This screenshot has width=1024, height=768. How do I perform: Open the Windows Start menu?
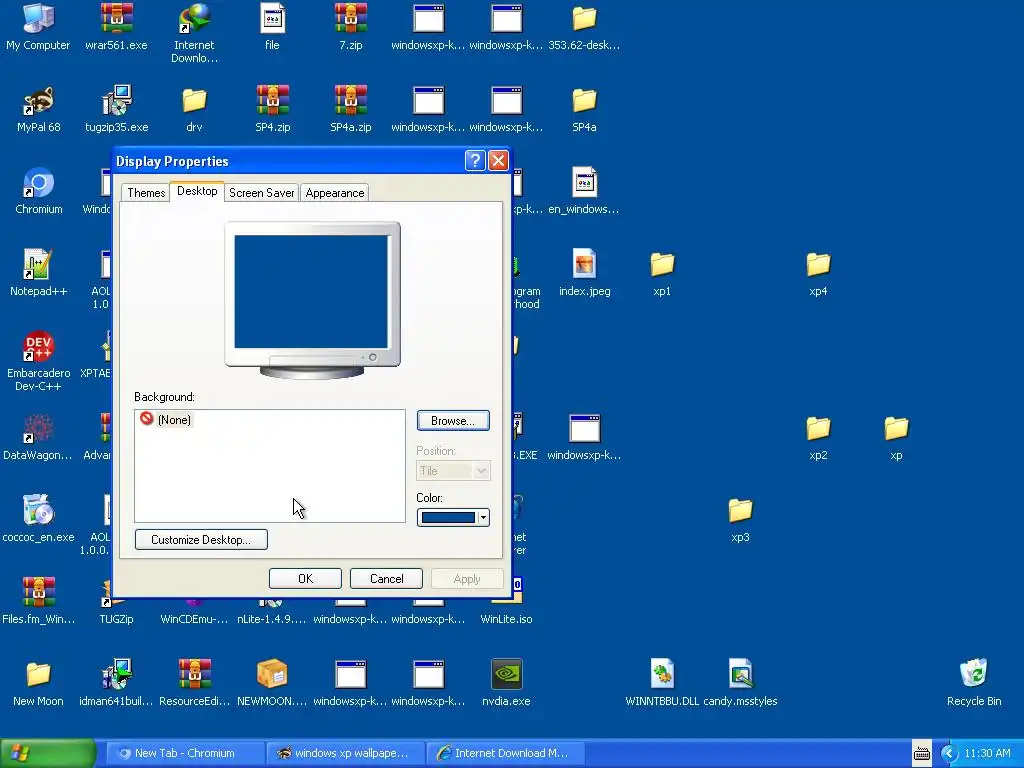pyautogui.click(x=48, y=753)
